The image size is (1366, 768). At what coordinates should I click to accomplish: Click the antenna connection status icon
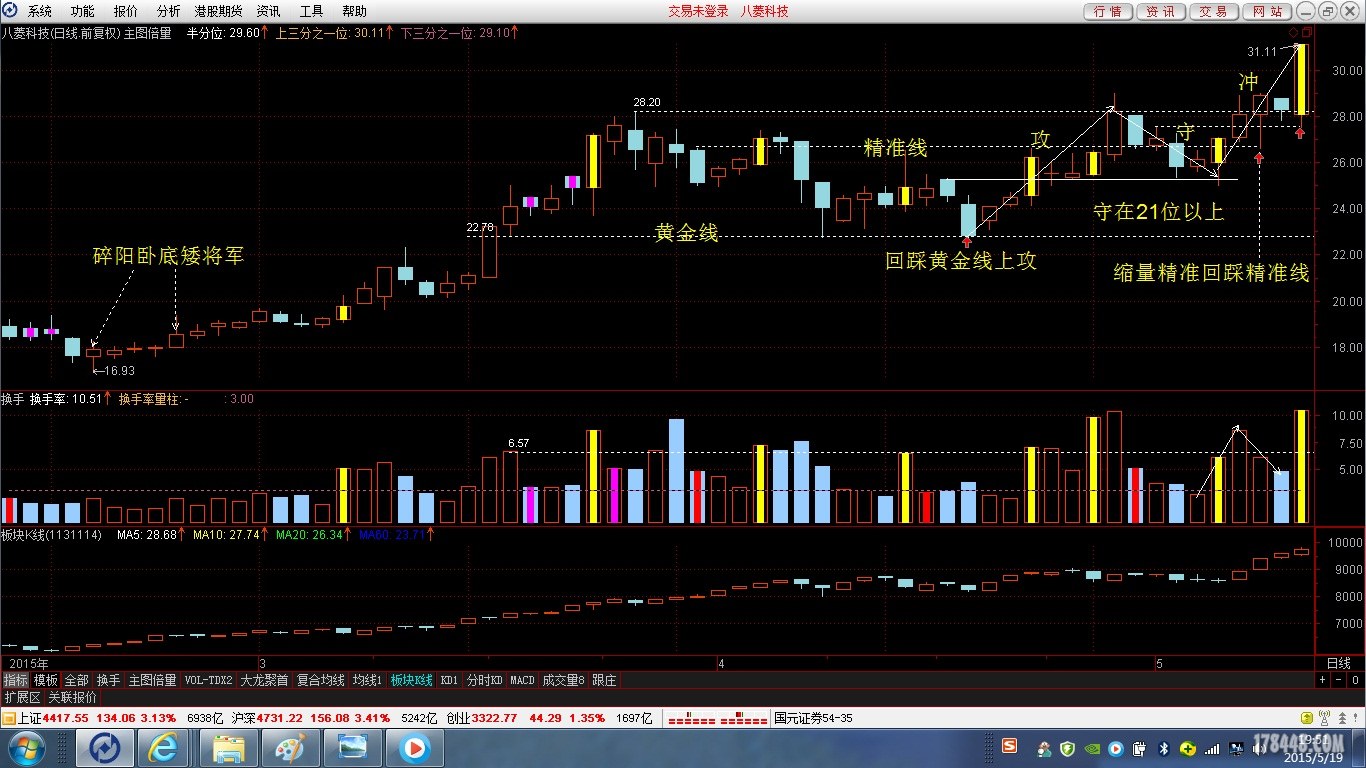[1322, 718]
